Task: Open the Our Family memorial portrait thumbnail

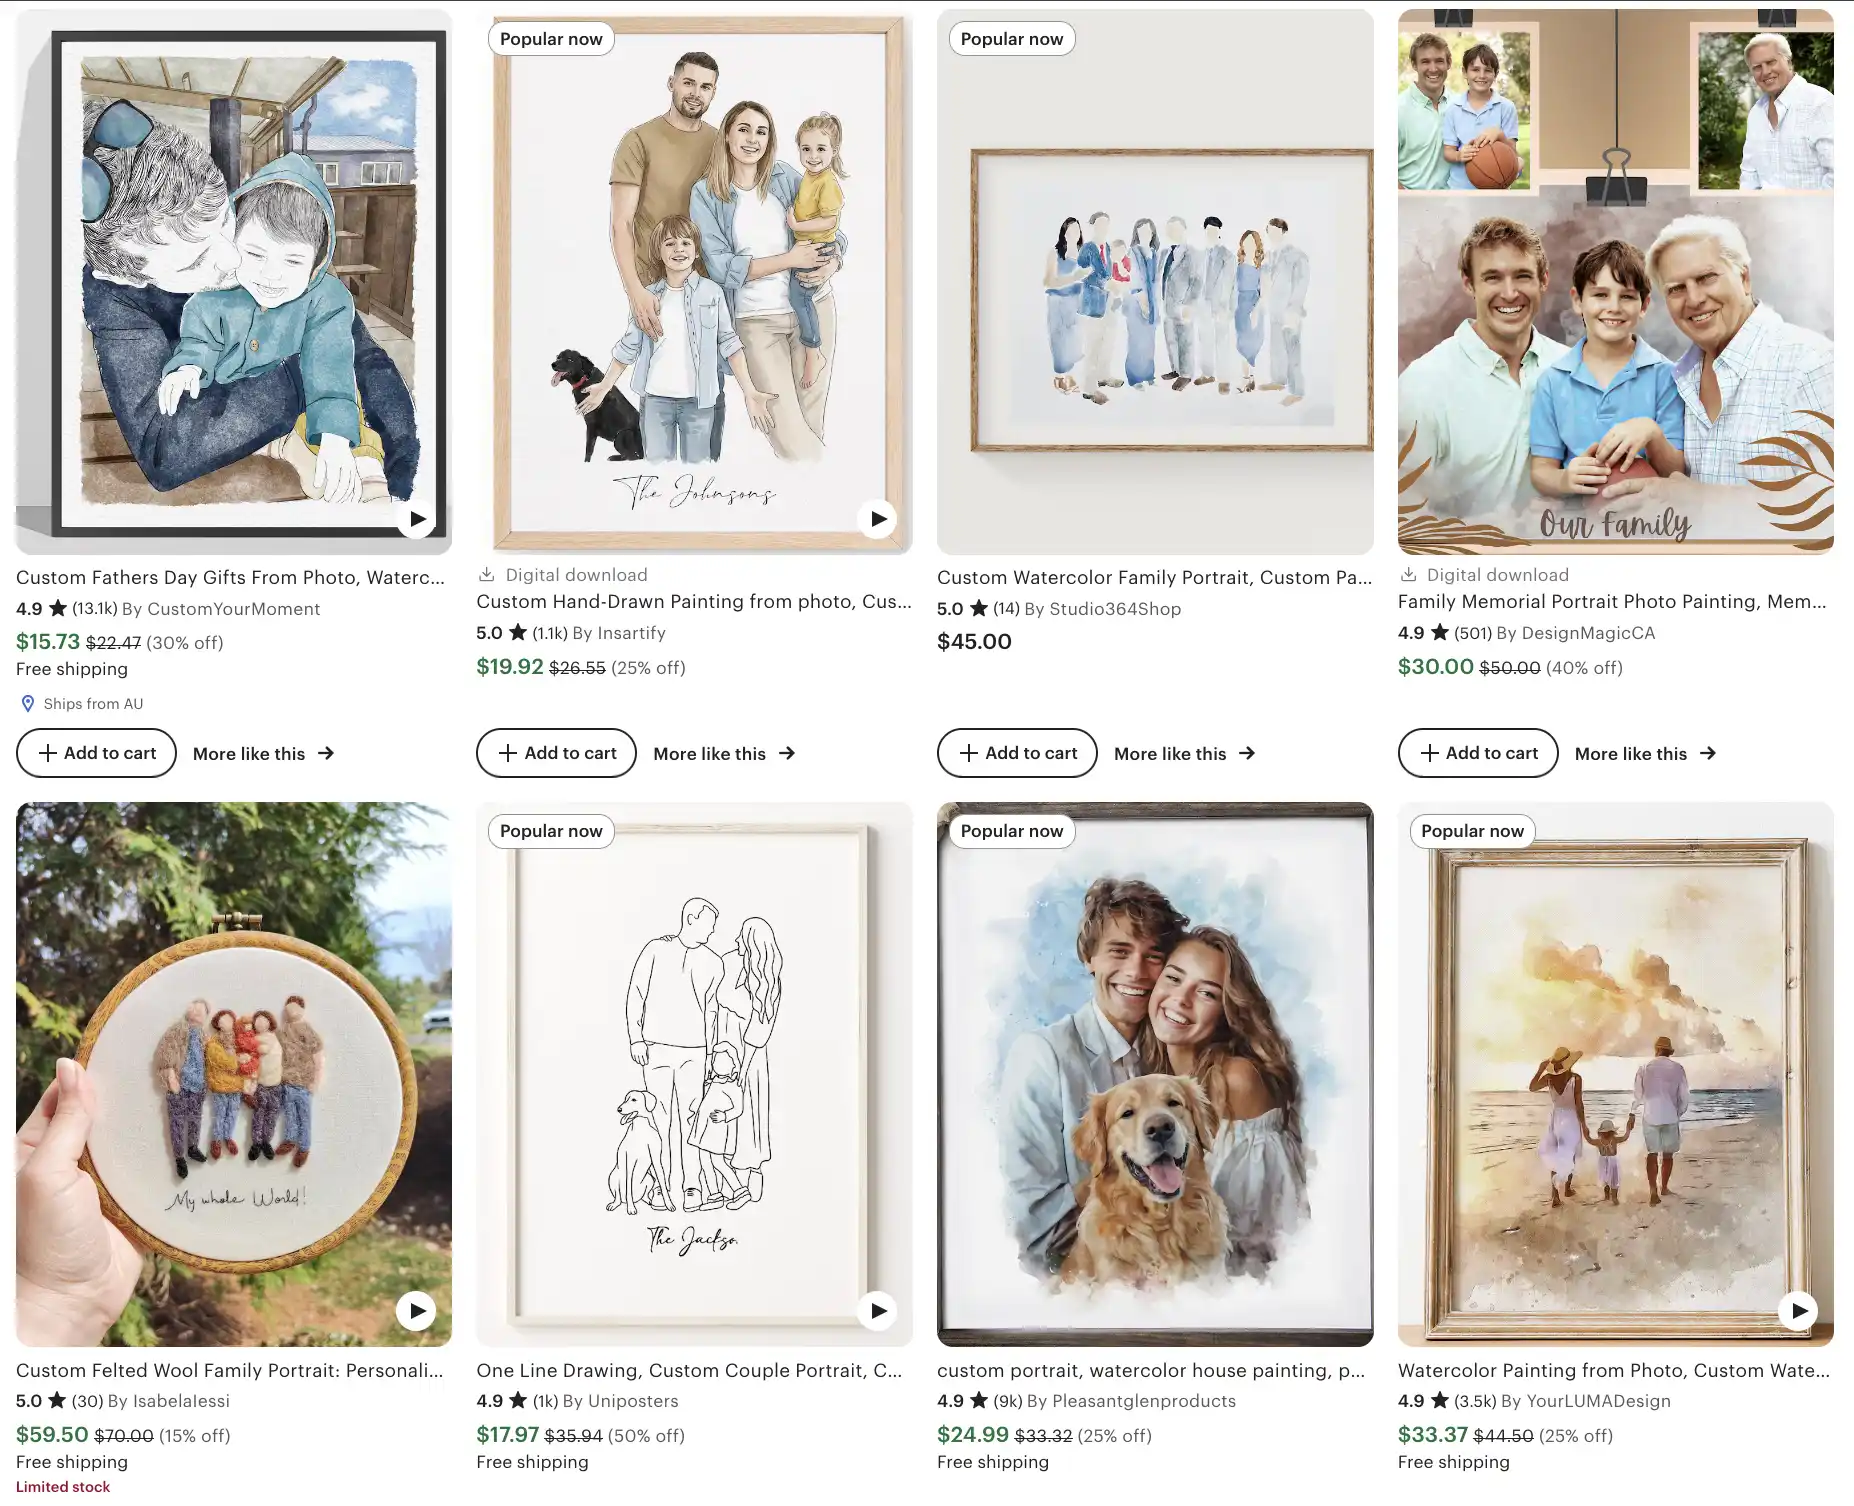Action: point(1616,282)
